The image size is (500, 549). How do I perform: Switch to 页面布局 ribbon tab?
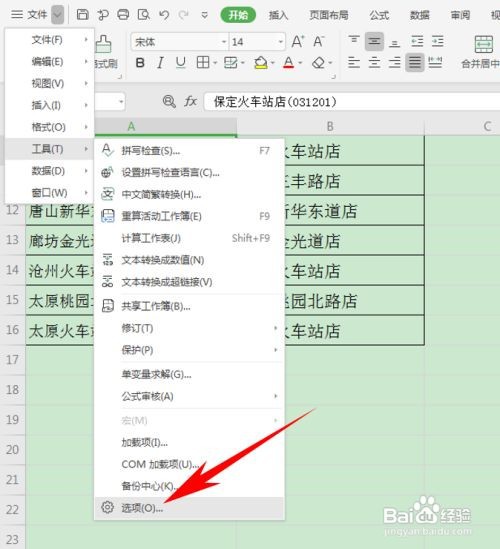(x=329, y=15)
